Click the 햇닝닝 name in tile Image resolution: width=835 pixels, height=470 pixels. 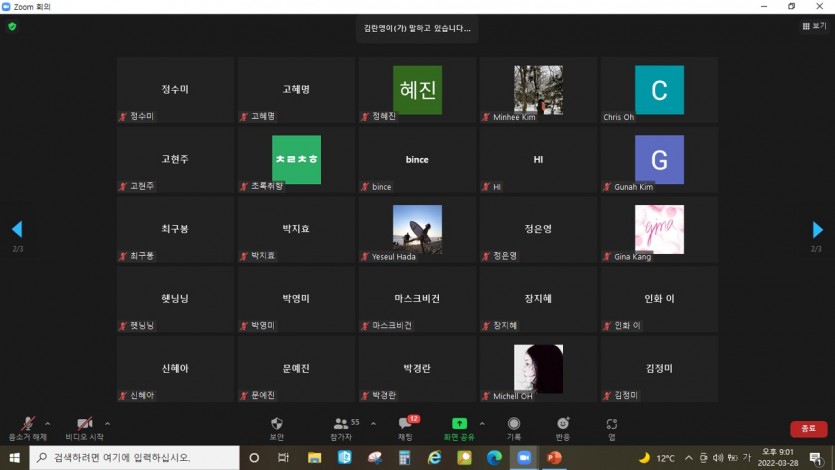[x=175, y=299]
